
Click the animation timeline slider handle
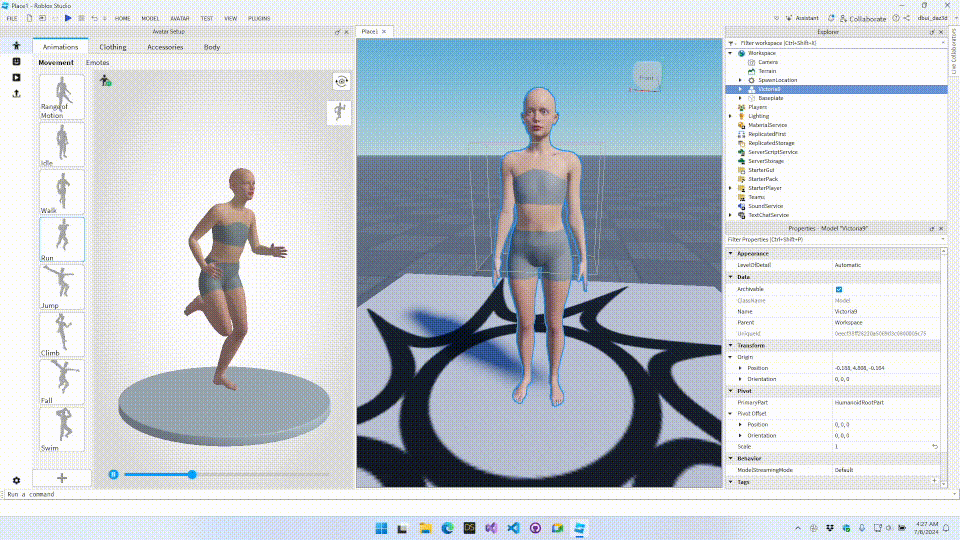[x=192, y=474]
